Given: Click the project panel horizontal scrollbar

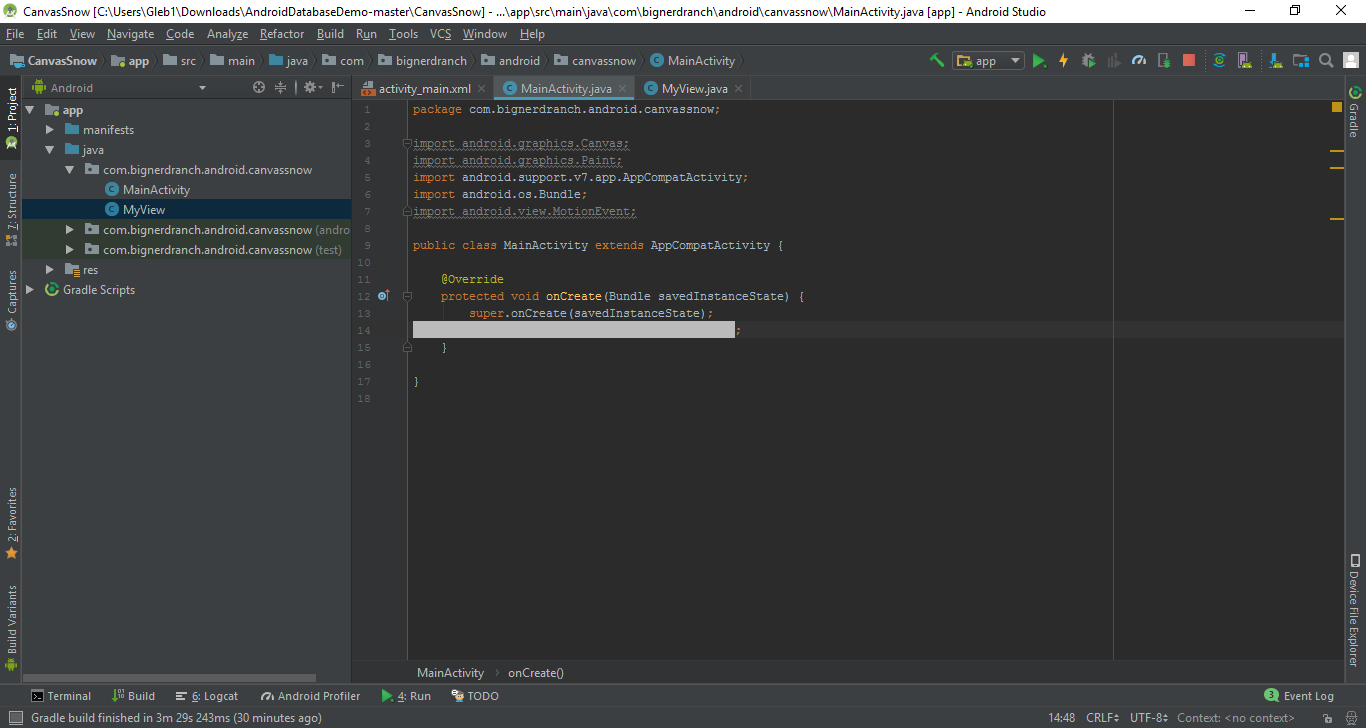Looking at the screenshot, I should tap(169, 678).
